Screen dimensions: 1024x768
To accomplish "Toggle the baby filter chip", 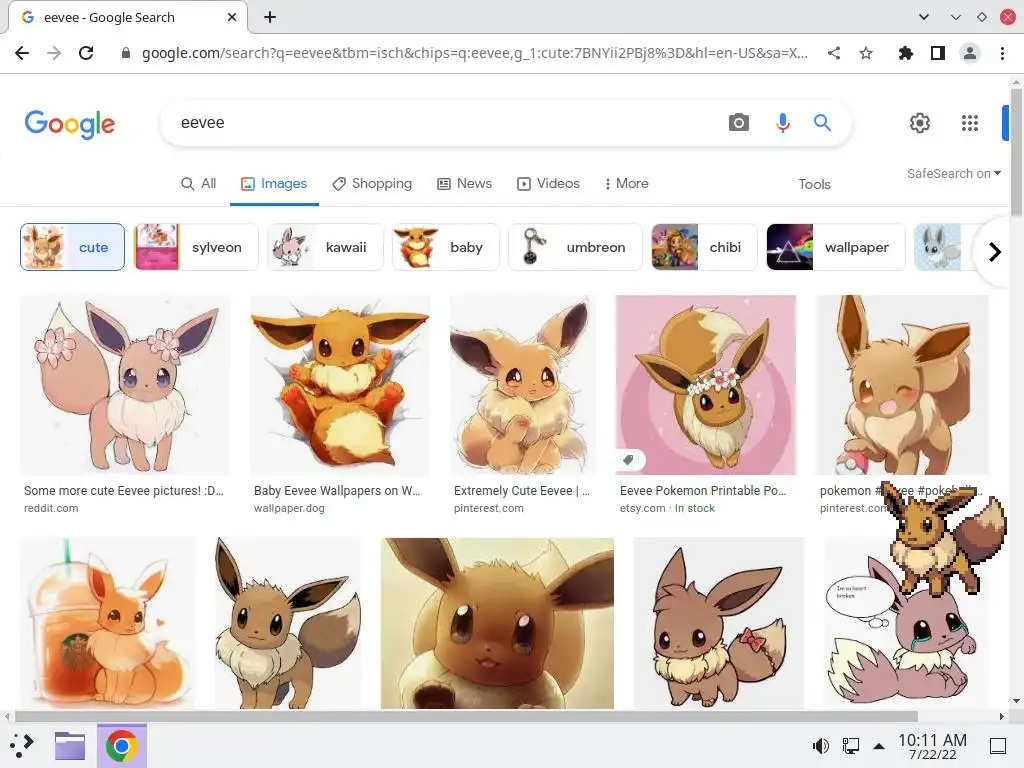I will (445, 247).
